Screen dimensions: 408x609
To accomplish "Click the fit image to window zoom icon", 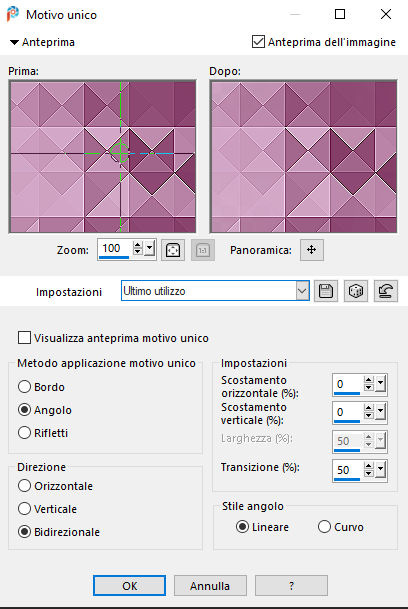I will coord(173,250).
